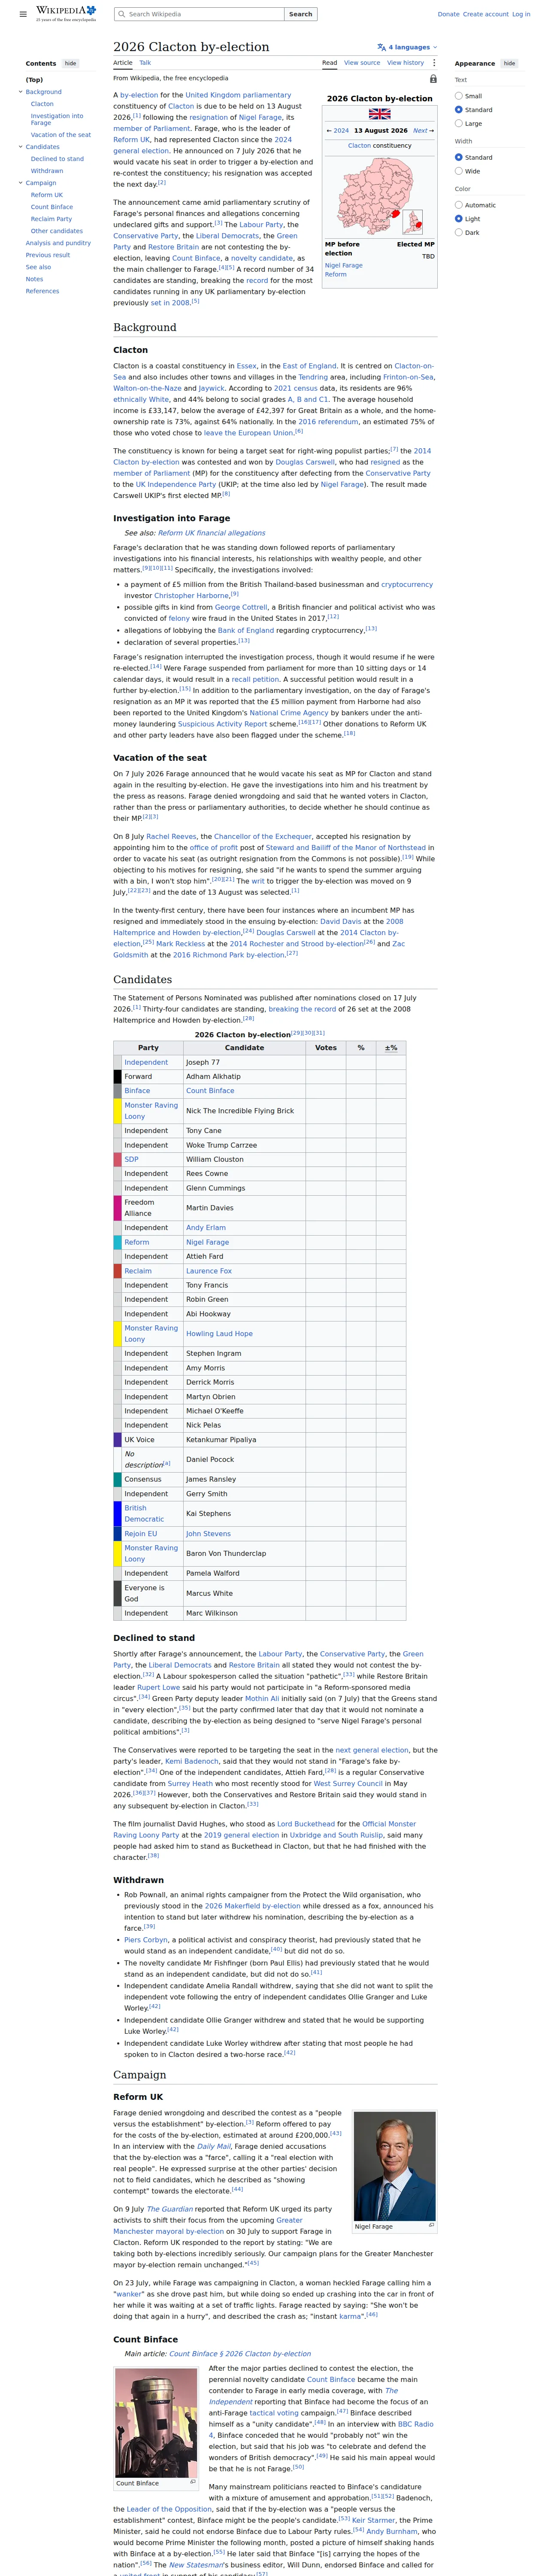The width and height of the screenshot is (551, 2576).
Task: Click the Log in link
Action: (x=521, y=14)
